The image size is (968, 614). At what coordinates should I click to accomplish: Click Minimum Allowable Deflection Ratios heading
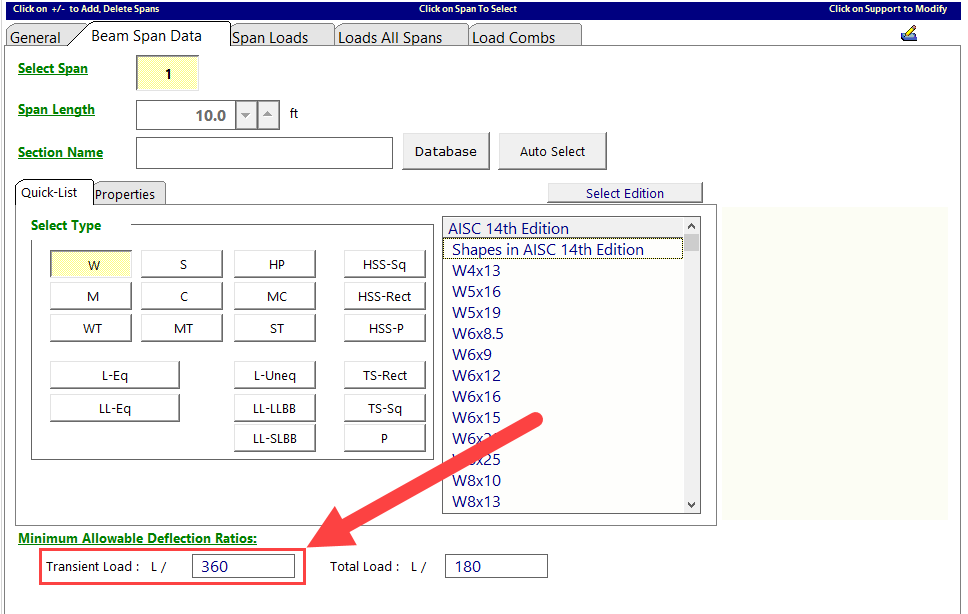coord(138,538)
